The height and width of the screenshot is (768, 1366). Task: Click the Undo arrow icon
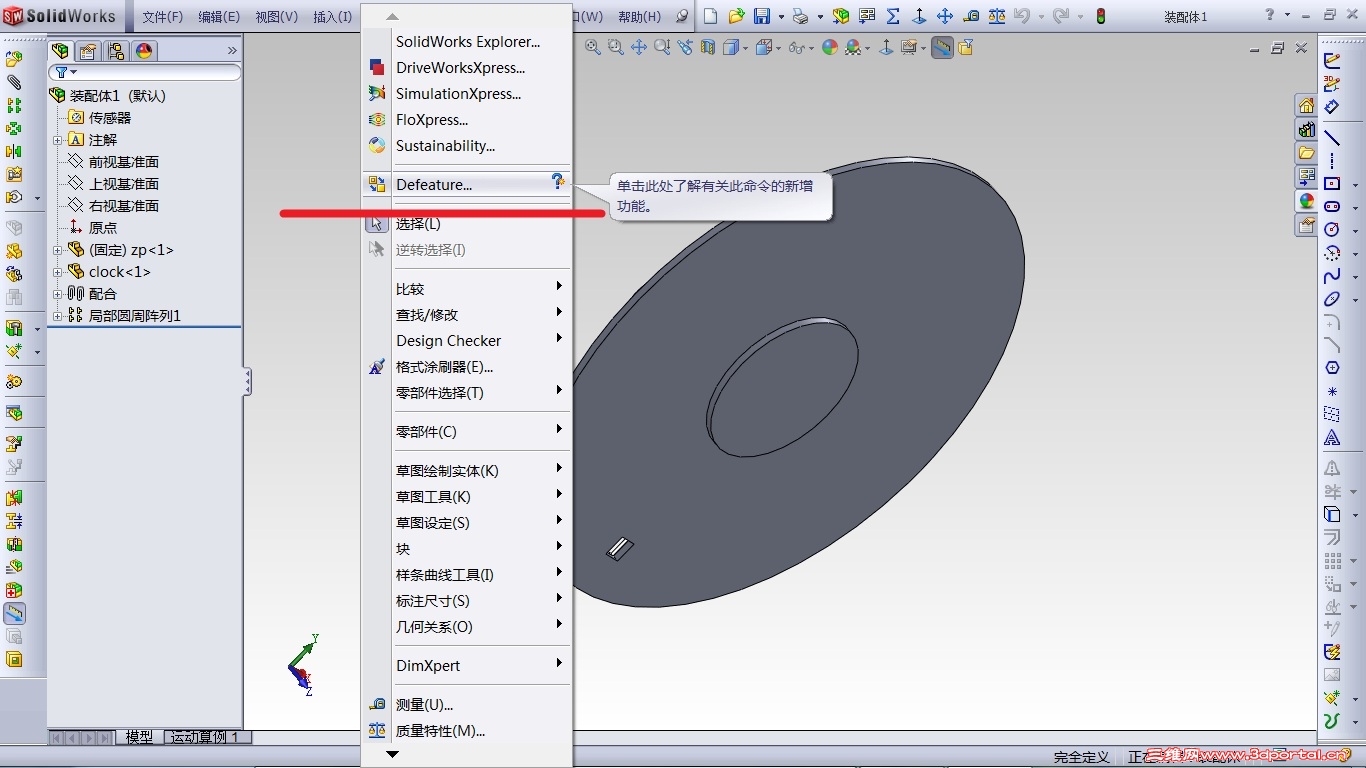1021,16
